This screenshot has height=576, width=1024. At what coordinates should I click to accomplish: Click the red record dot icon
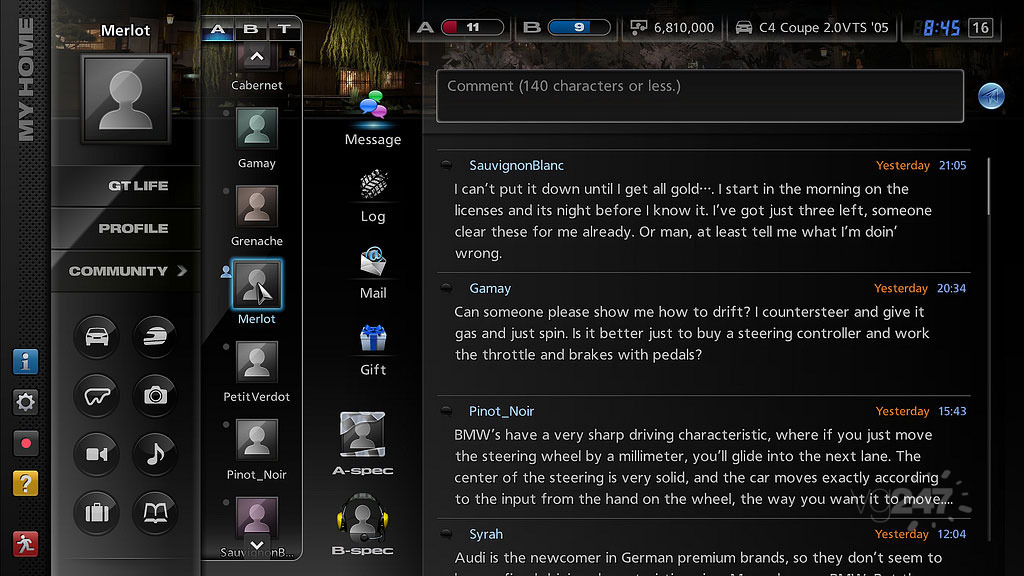pos(25,443)
